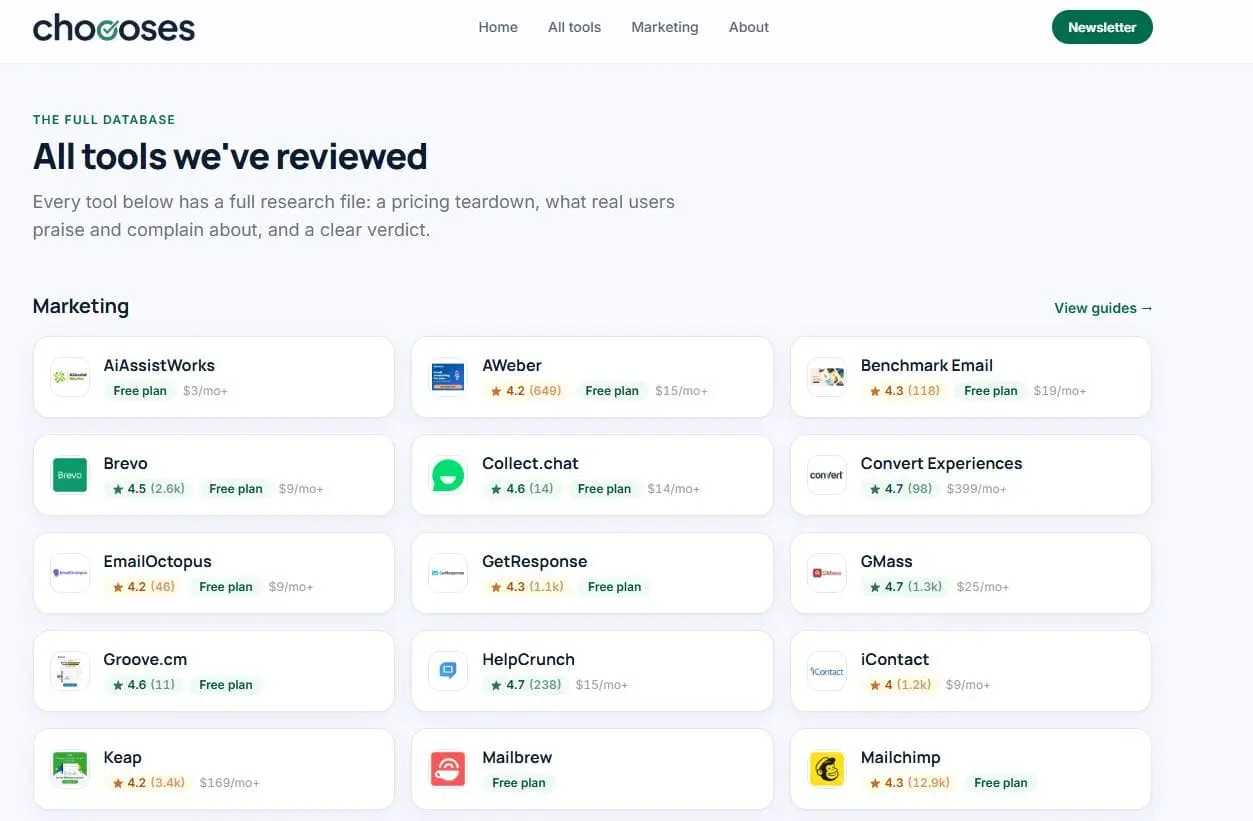Click the HelpCrunch 4.7 (238) rating
Image resolution: width=1253 pixels, height=821 pixels.
tap(527, 685)
